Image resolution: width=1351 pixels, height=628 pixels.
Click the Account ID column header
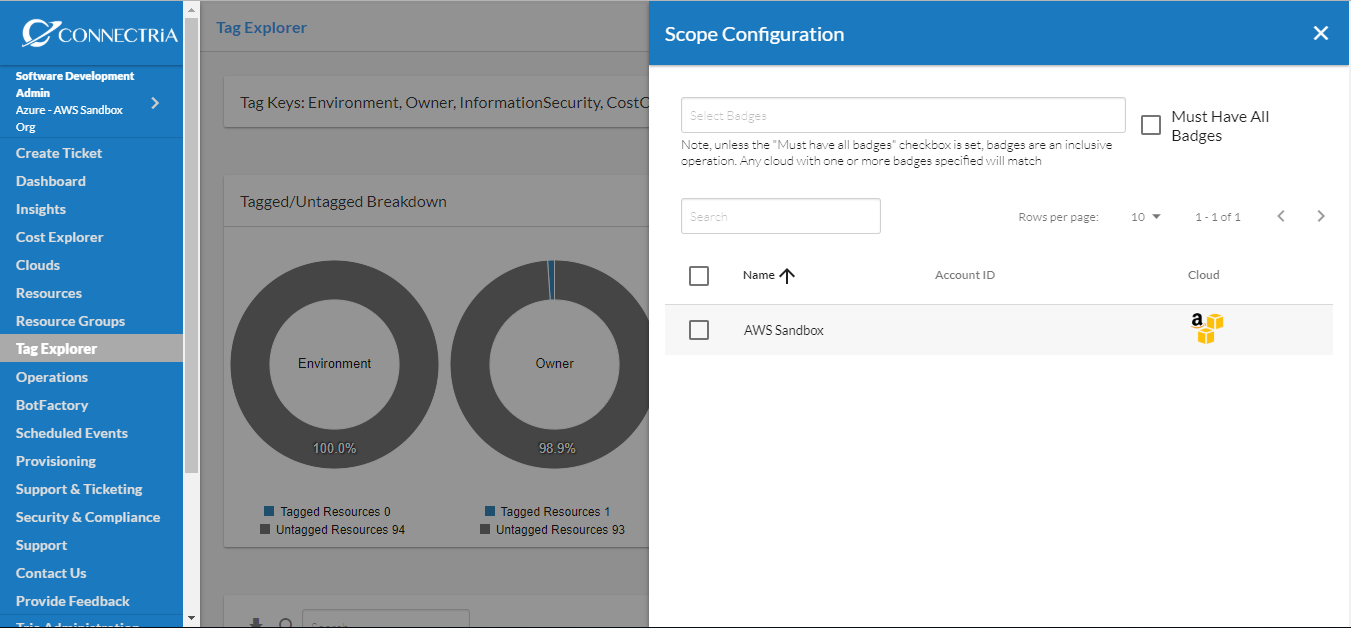(x=965, y=275)
